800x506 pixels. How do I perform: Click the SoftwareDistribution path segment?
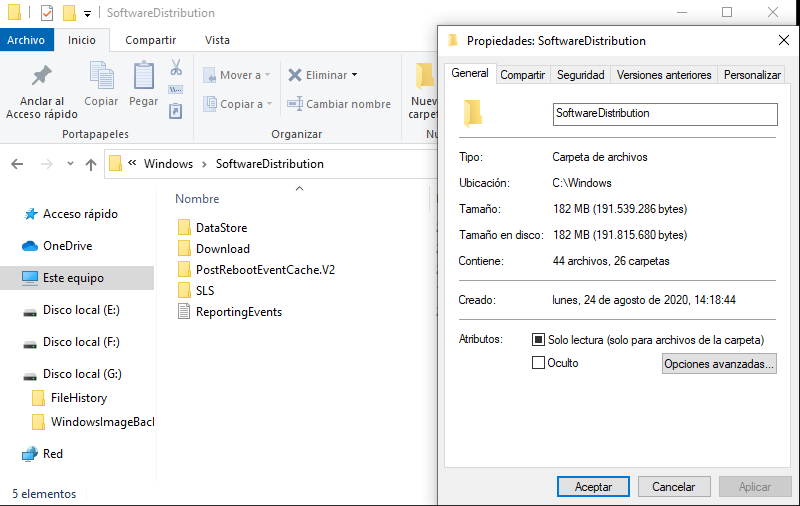coord(269,164)
